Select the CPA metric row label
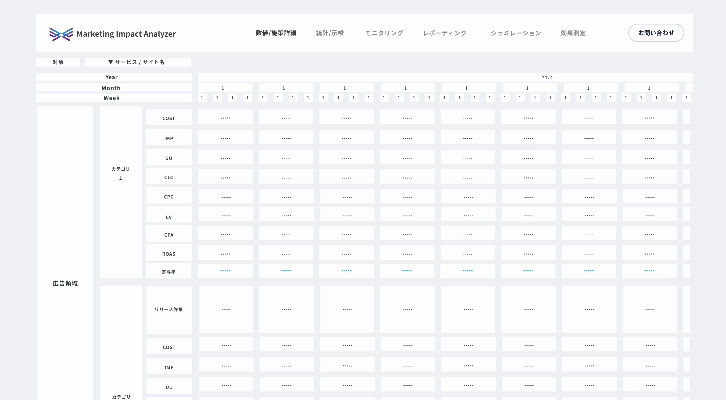 coord(169,234)
